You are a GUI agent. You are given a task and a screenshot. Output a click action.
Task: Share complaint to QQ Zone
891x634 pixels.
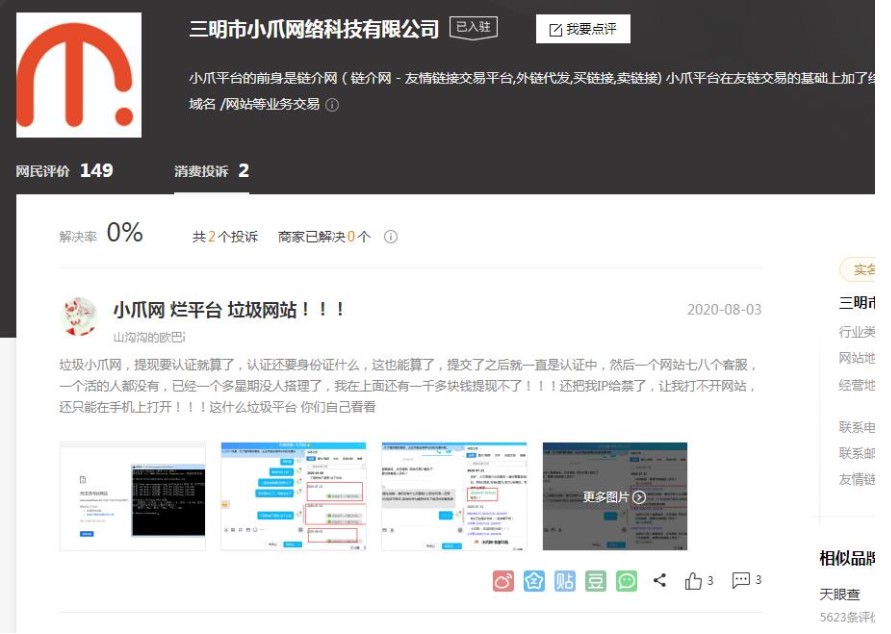click(534, 580)
